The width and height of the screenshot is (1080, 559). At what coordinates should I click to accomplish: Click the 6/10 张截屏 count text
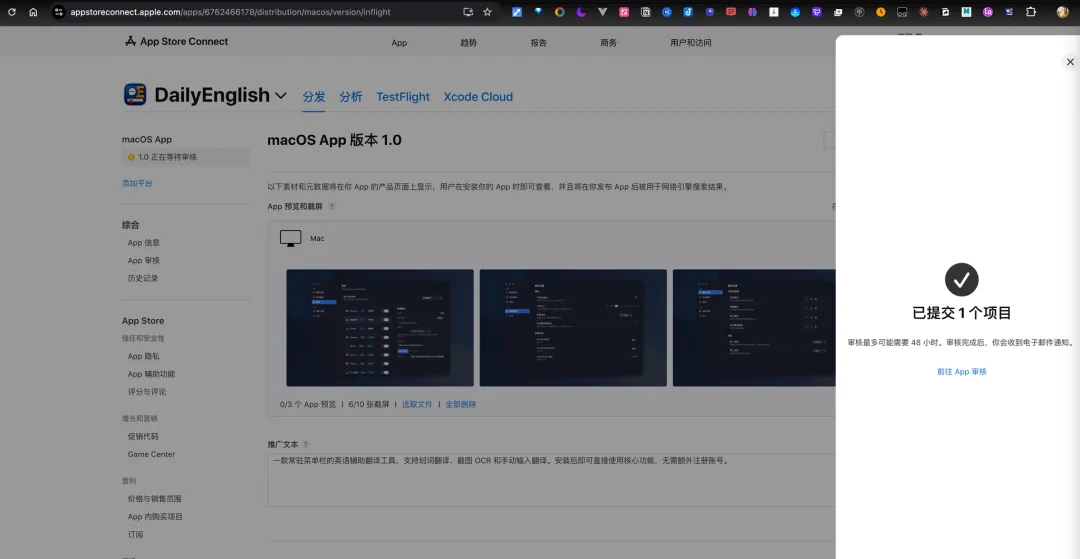point(369,404)
